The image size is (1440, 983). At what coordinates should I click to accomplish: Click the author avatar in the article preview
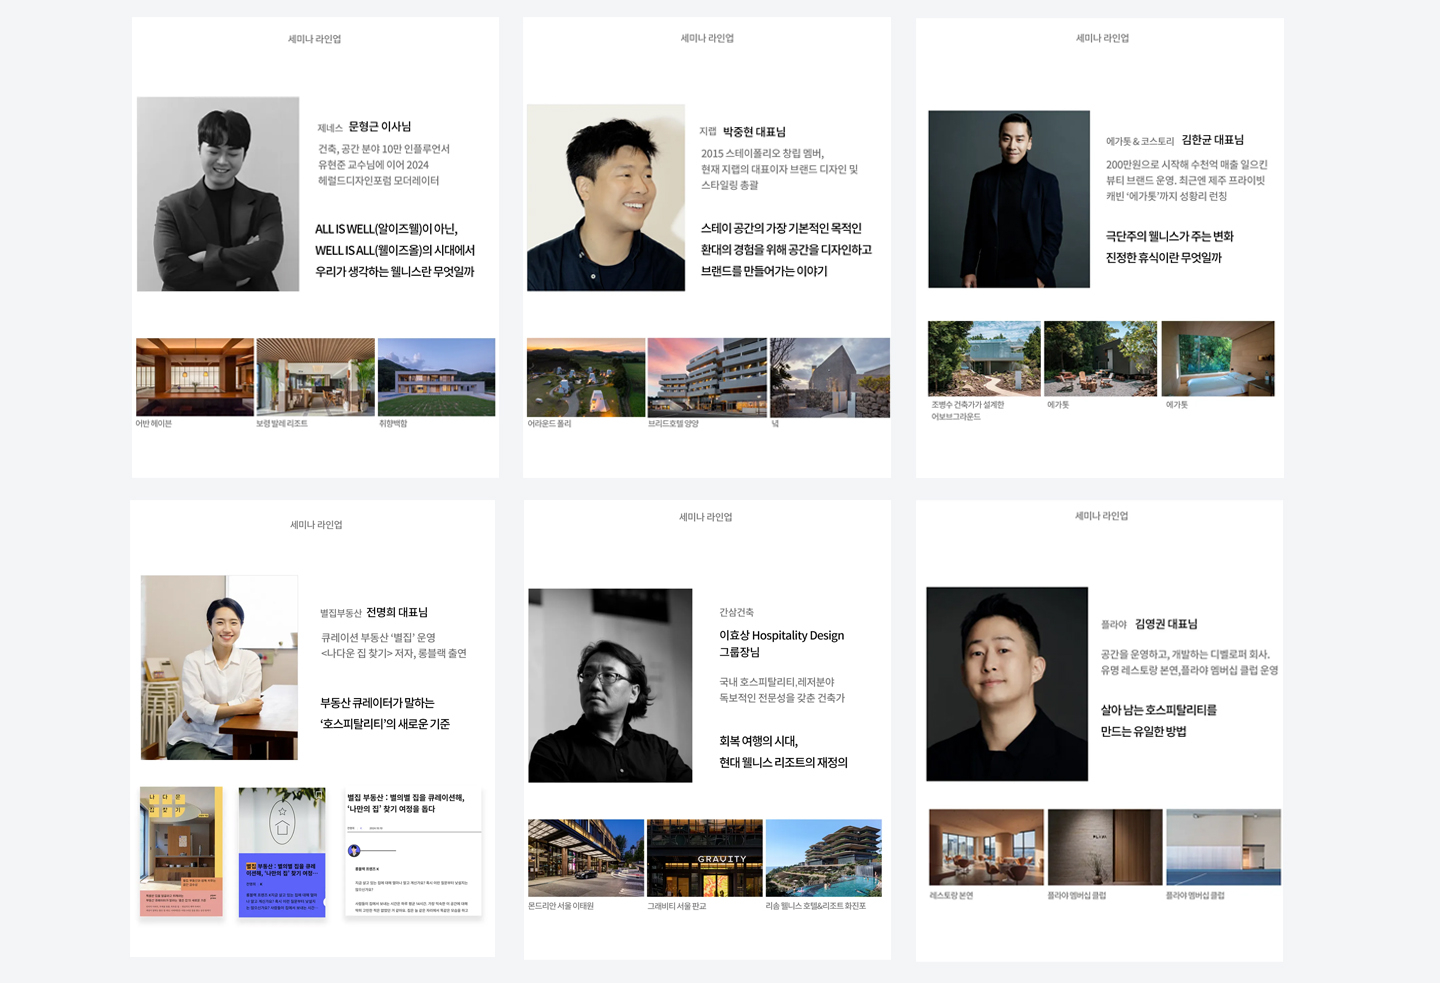tap(354, 851)
